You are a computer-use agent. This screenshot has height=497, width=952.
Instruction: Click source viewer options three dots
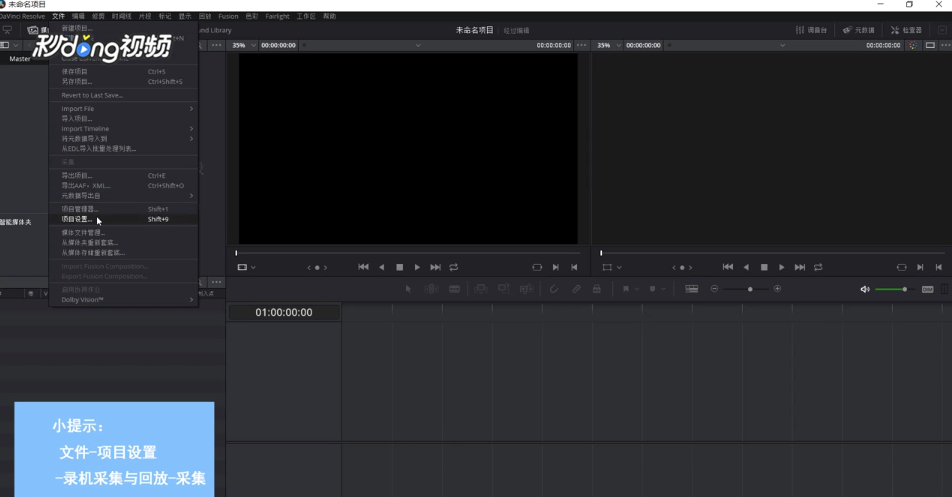click(582, 46)
